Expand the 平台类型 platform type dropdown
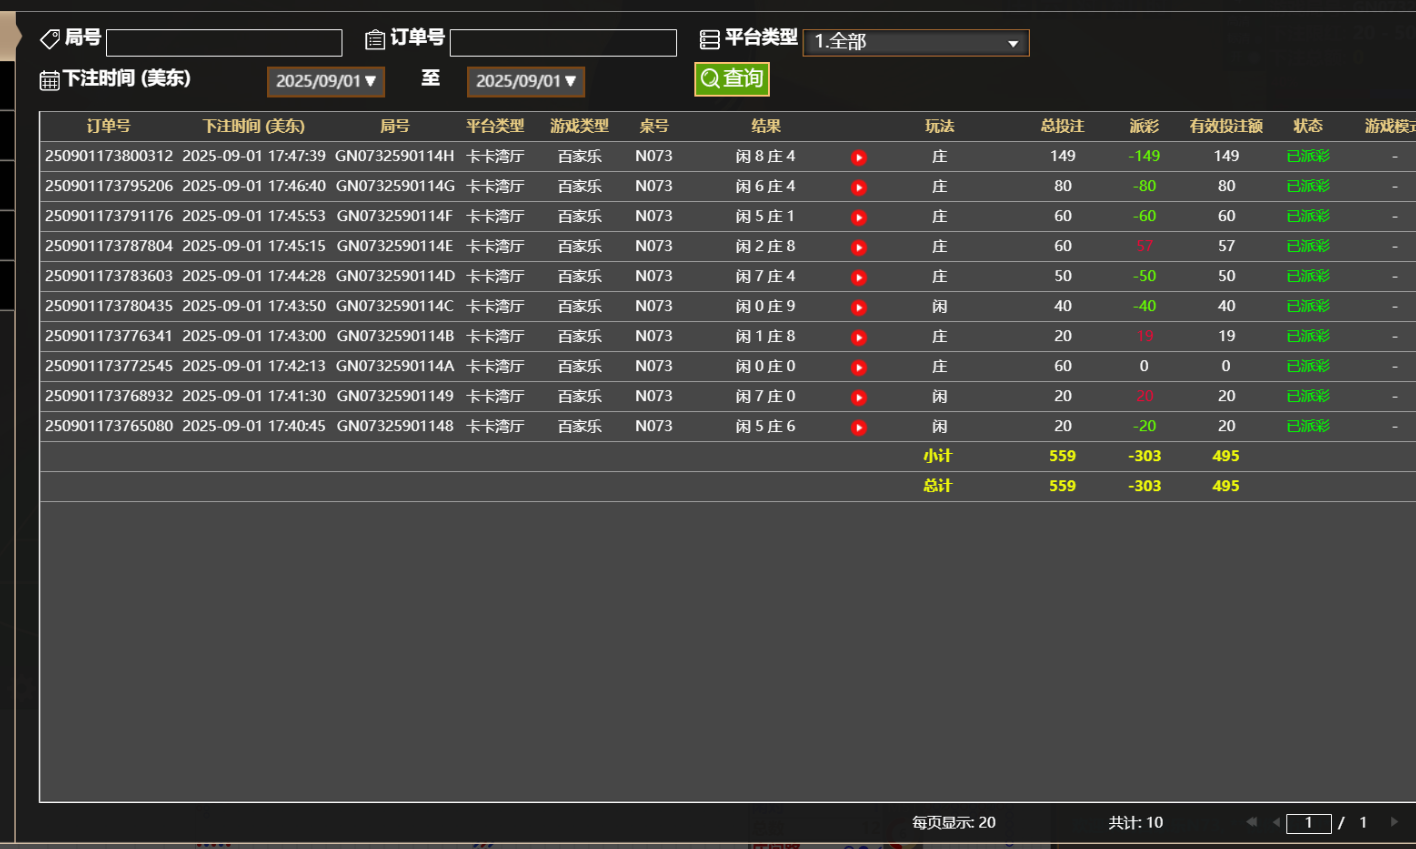Viewport: 1416px width, 849px height. point(915,42)
